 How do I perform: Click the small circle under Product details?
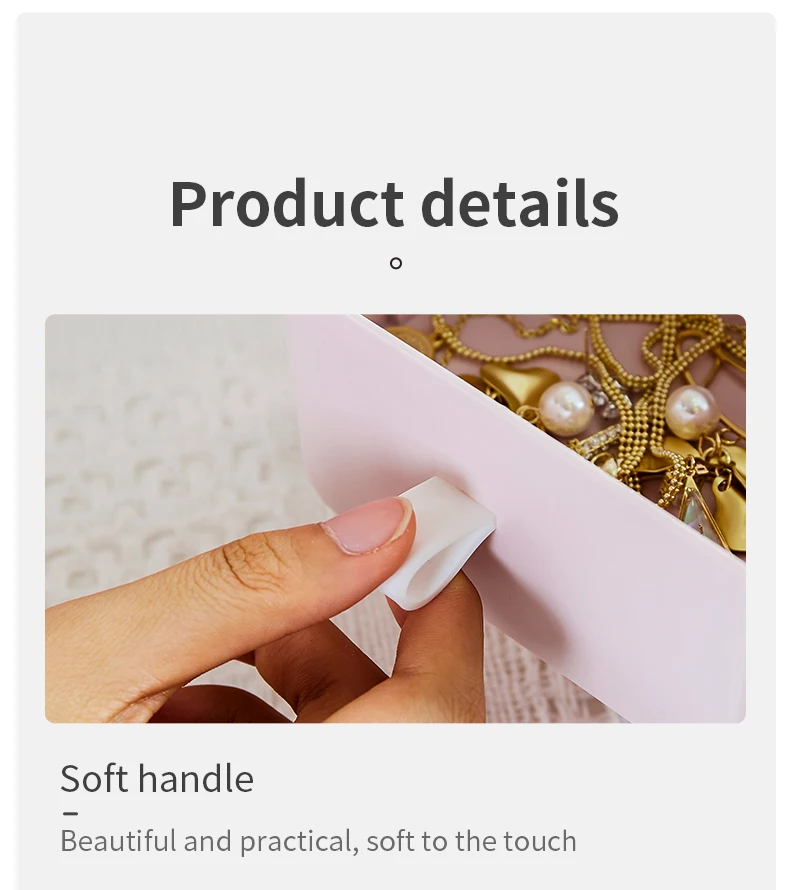coord(396,263)
